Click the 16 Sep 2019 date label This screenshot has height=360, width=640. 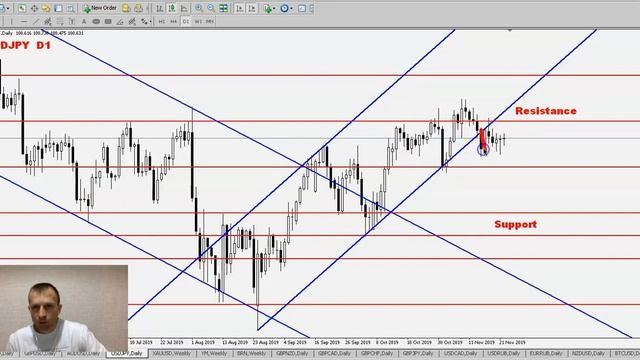pyautogui.click(x=327, y=342)
